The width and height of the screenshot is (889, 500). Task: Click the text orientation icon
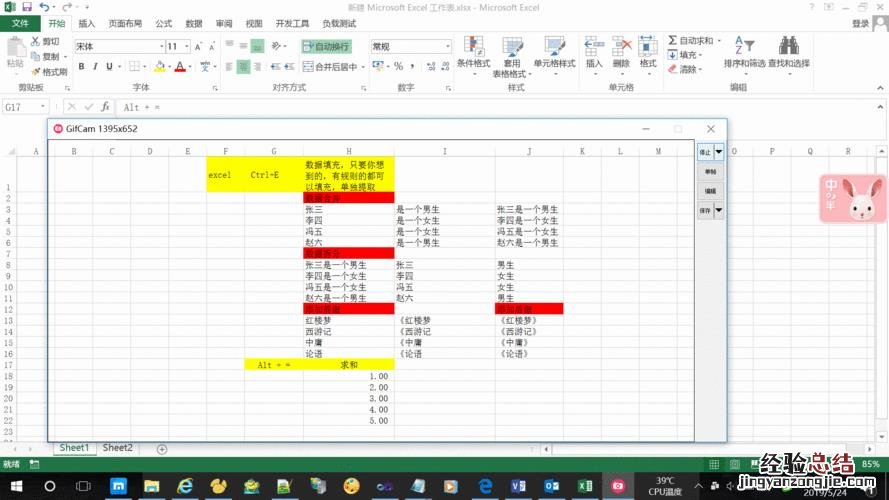tap(276, 46)
